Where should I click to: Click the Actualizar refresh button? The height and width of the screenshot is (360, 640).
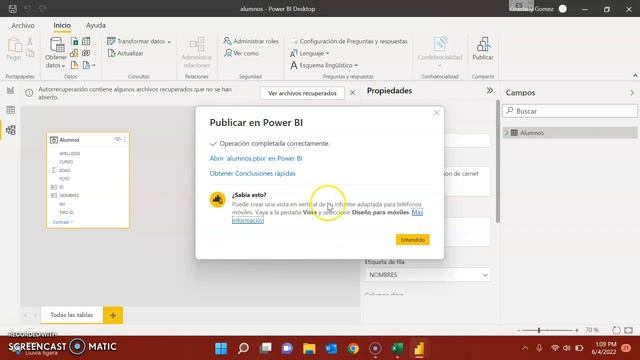click(x=126, y=53)
